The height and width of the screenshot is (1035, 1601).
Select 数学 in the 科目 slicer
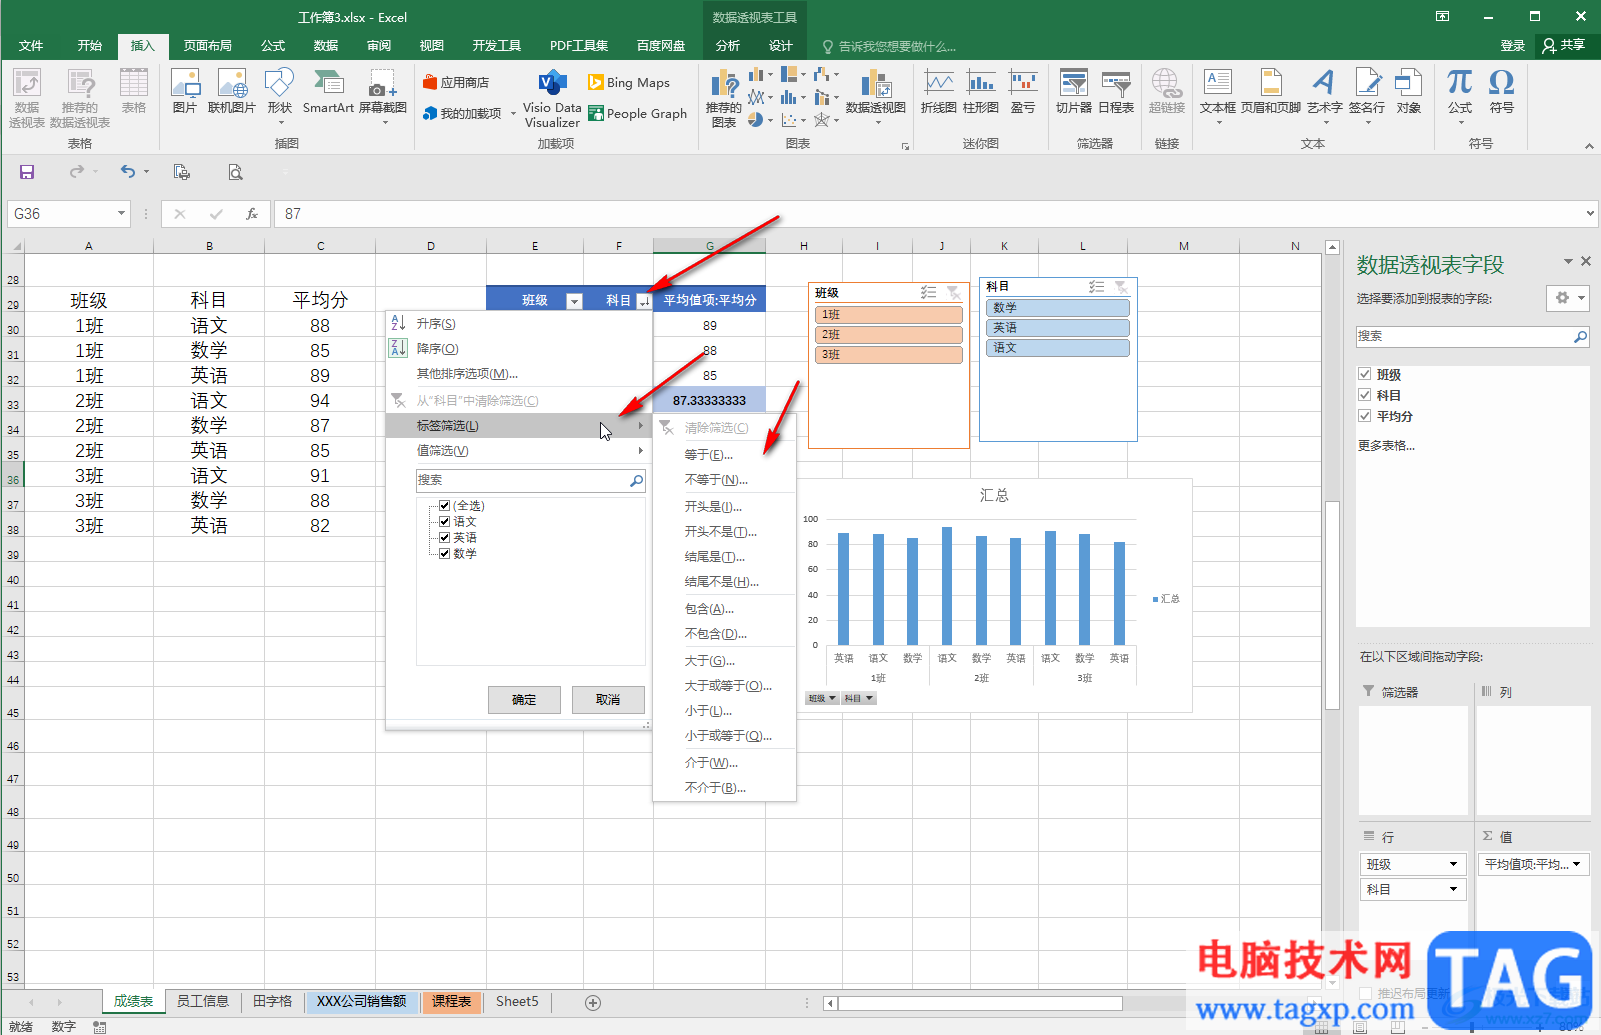(x=1057, y=308)
